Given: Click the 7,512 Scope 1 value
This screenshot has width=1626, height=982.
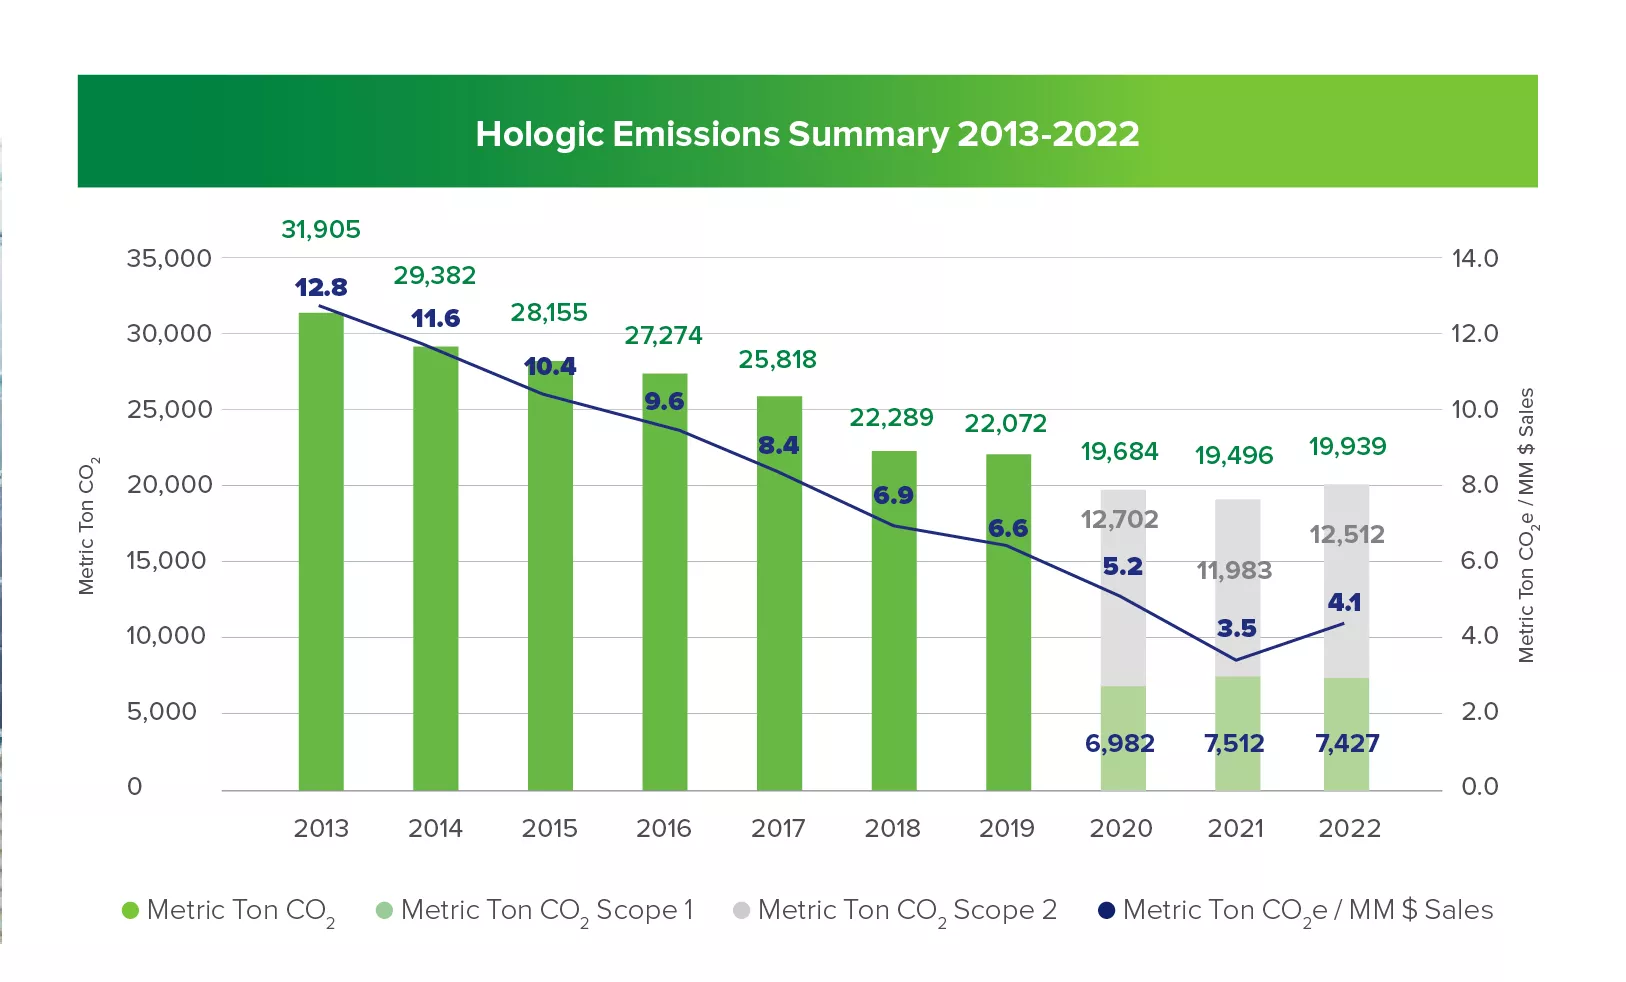Looking at the screenshot, I should click(1235, 744).
